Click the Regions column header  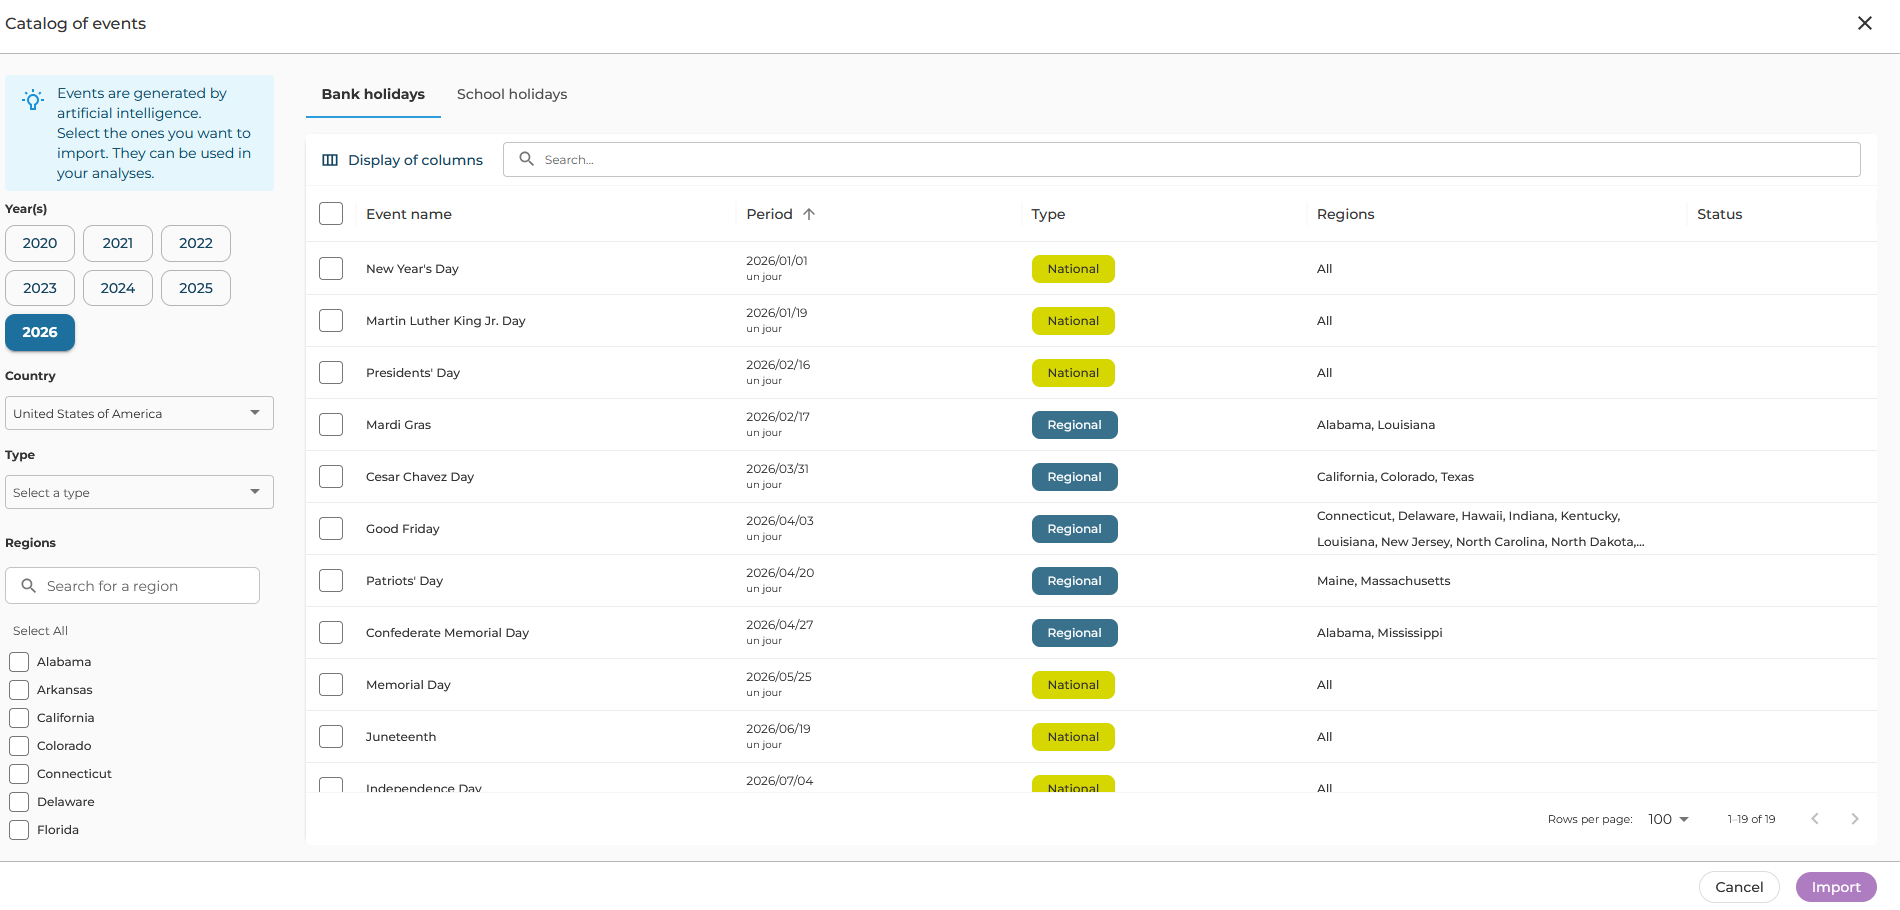1345,214
